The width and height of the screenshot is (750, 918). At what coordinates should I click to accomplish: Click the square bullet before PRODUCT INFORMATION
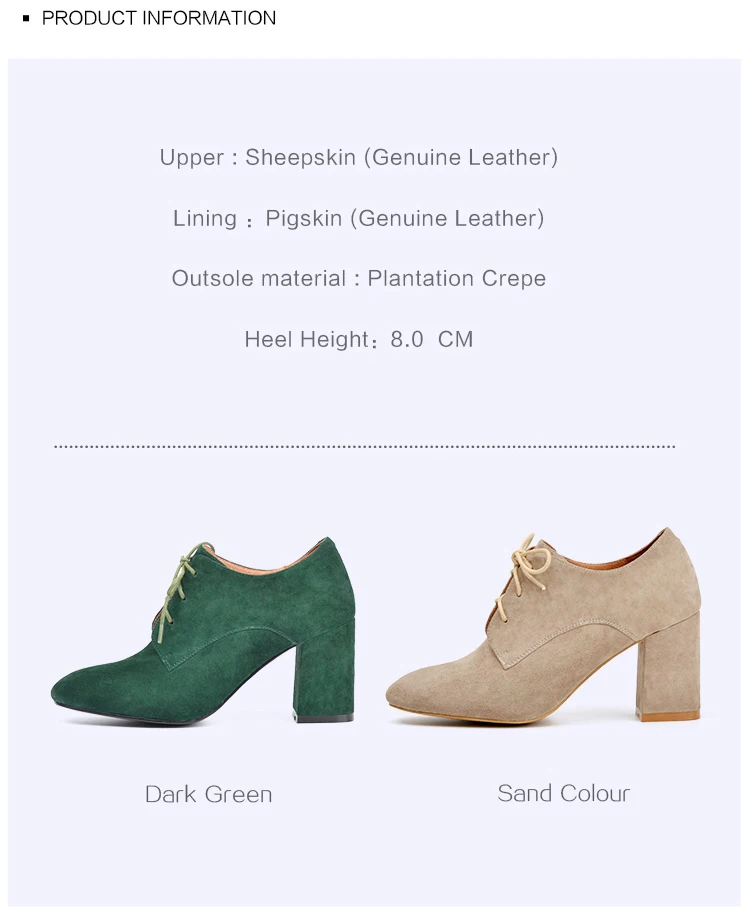26,19
